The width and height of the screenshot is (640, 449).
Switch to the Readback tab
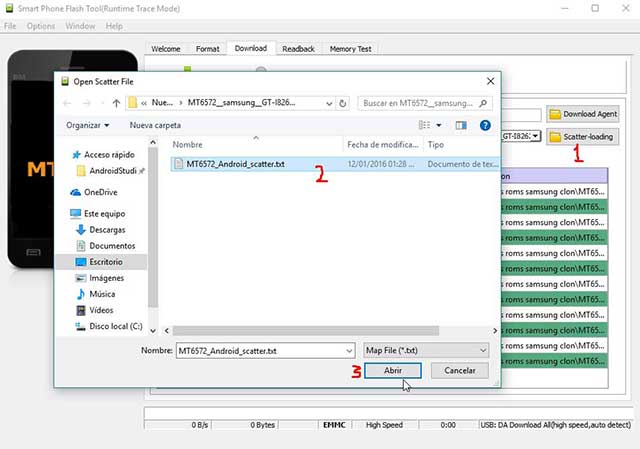298,49
